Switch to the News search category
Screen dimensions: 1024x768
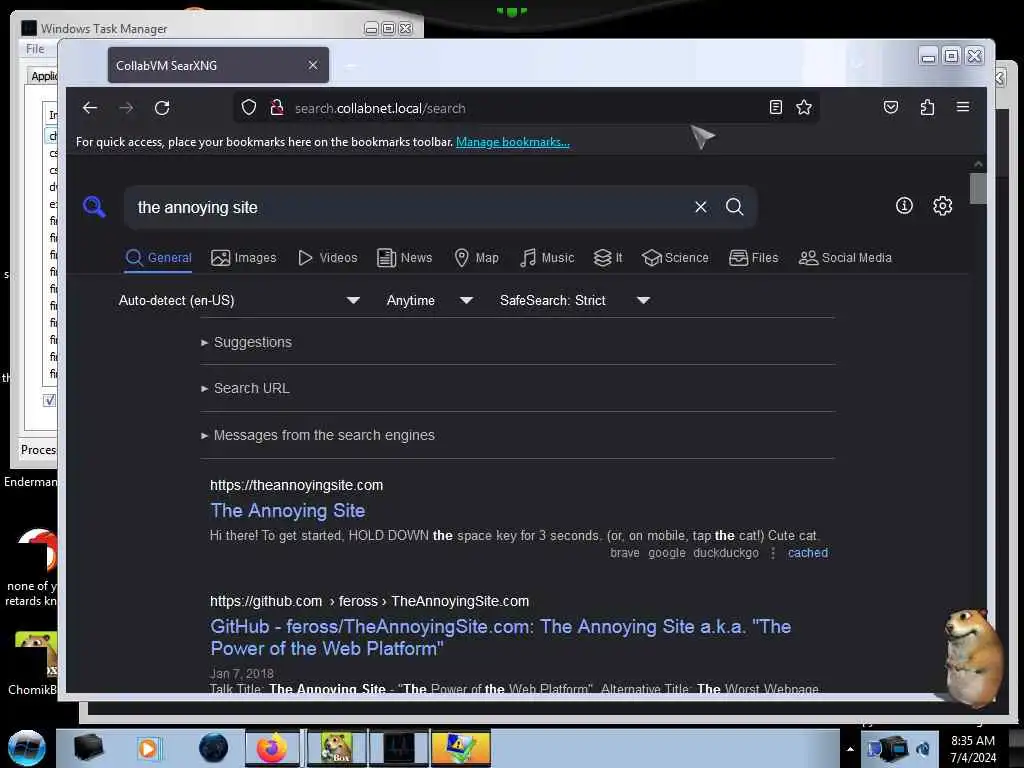[x=405, y=258]
